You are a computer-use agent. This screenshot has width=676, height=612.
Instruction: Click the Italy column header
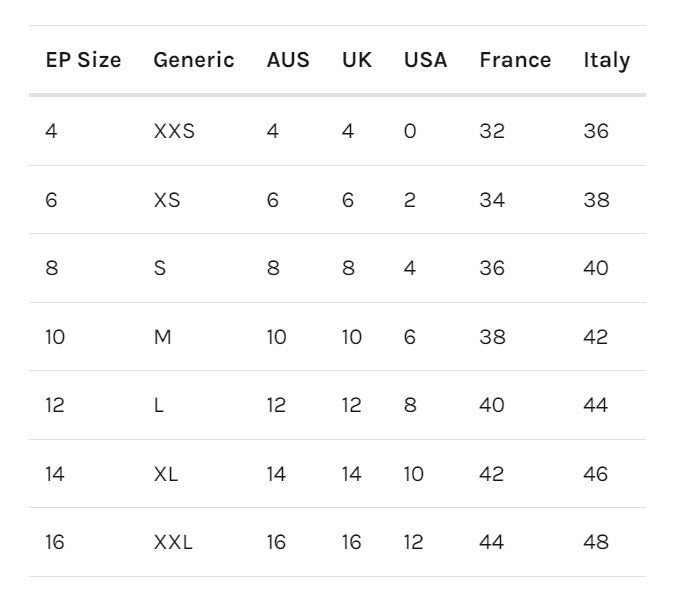[x=606, y=60]
